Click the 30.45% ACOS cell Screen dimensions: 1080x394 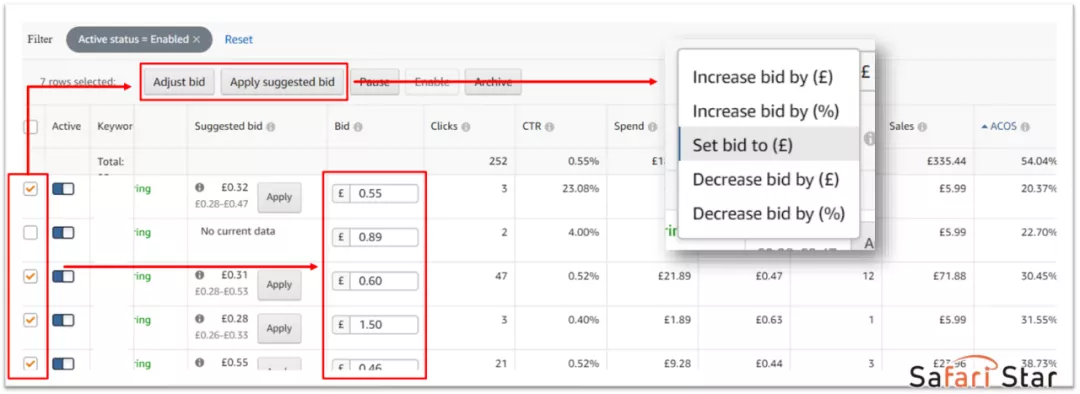(x=1040, y=276)
